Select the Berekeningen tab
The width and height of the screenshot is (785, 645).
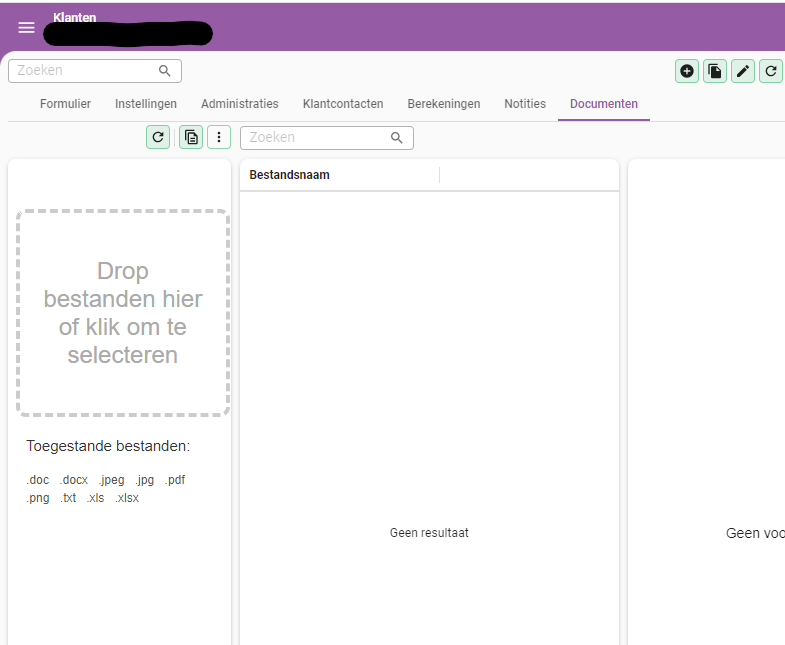[x=444, y=104]
